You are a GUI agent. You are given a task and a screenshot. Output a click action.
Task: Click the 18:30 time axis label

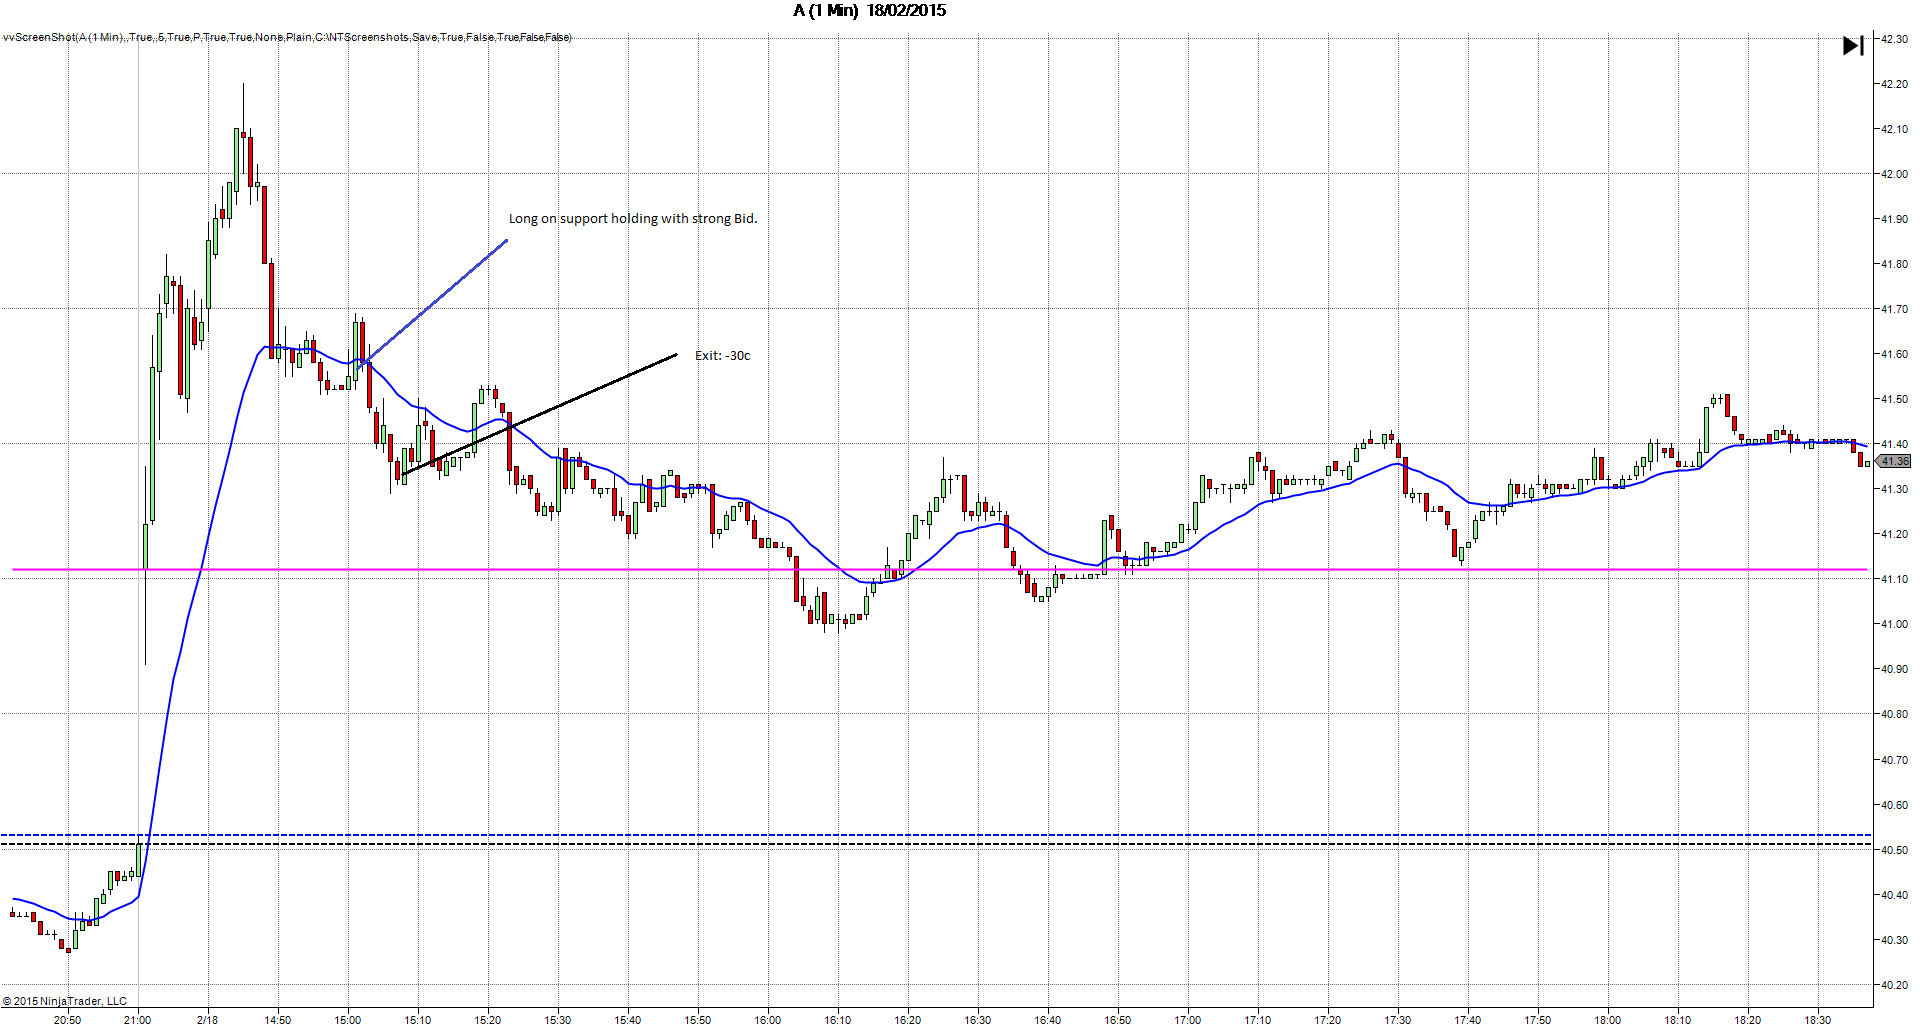point(1818,1020)
